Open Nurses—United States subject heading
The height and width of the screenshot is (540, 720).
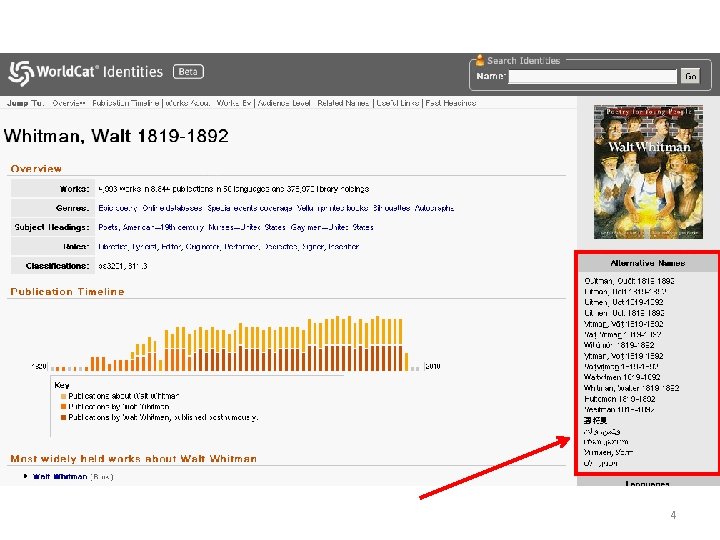click(247, 227)
